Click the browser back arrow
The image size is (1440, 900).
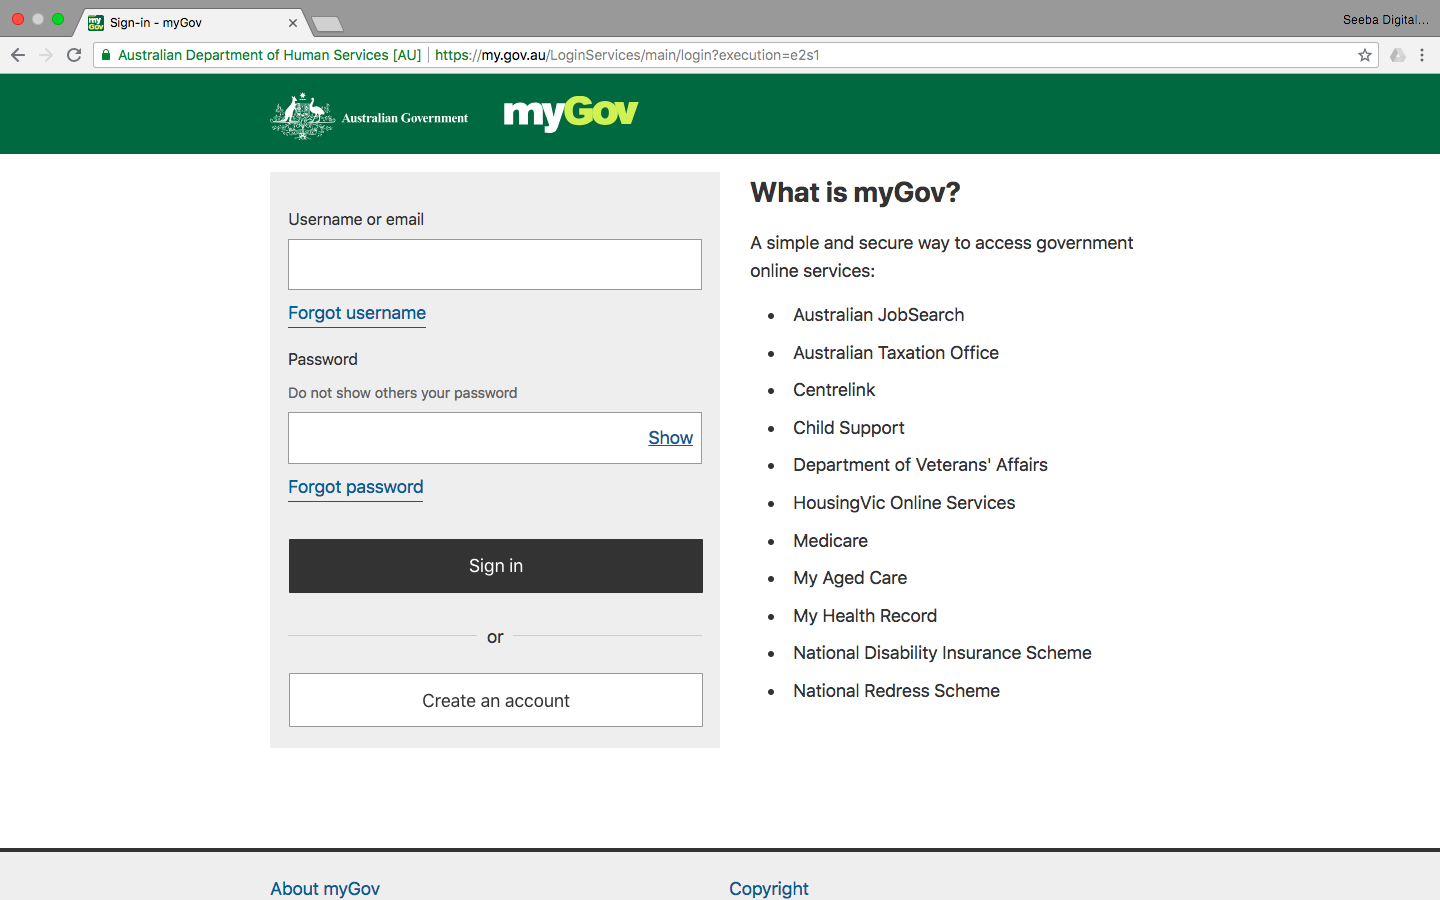click(x=17, y=55)
